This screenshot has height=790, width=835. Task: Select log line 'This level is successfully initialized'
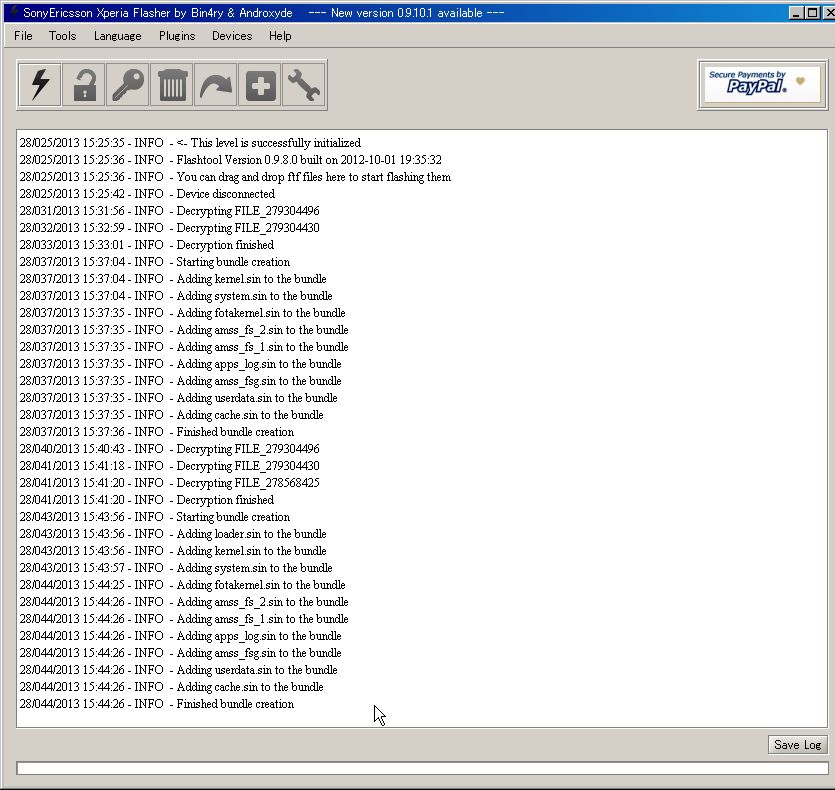(190, 143)
